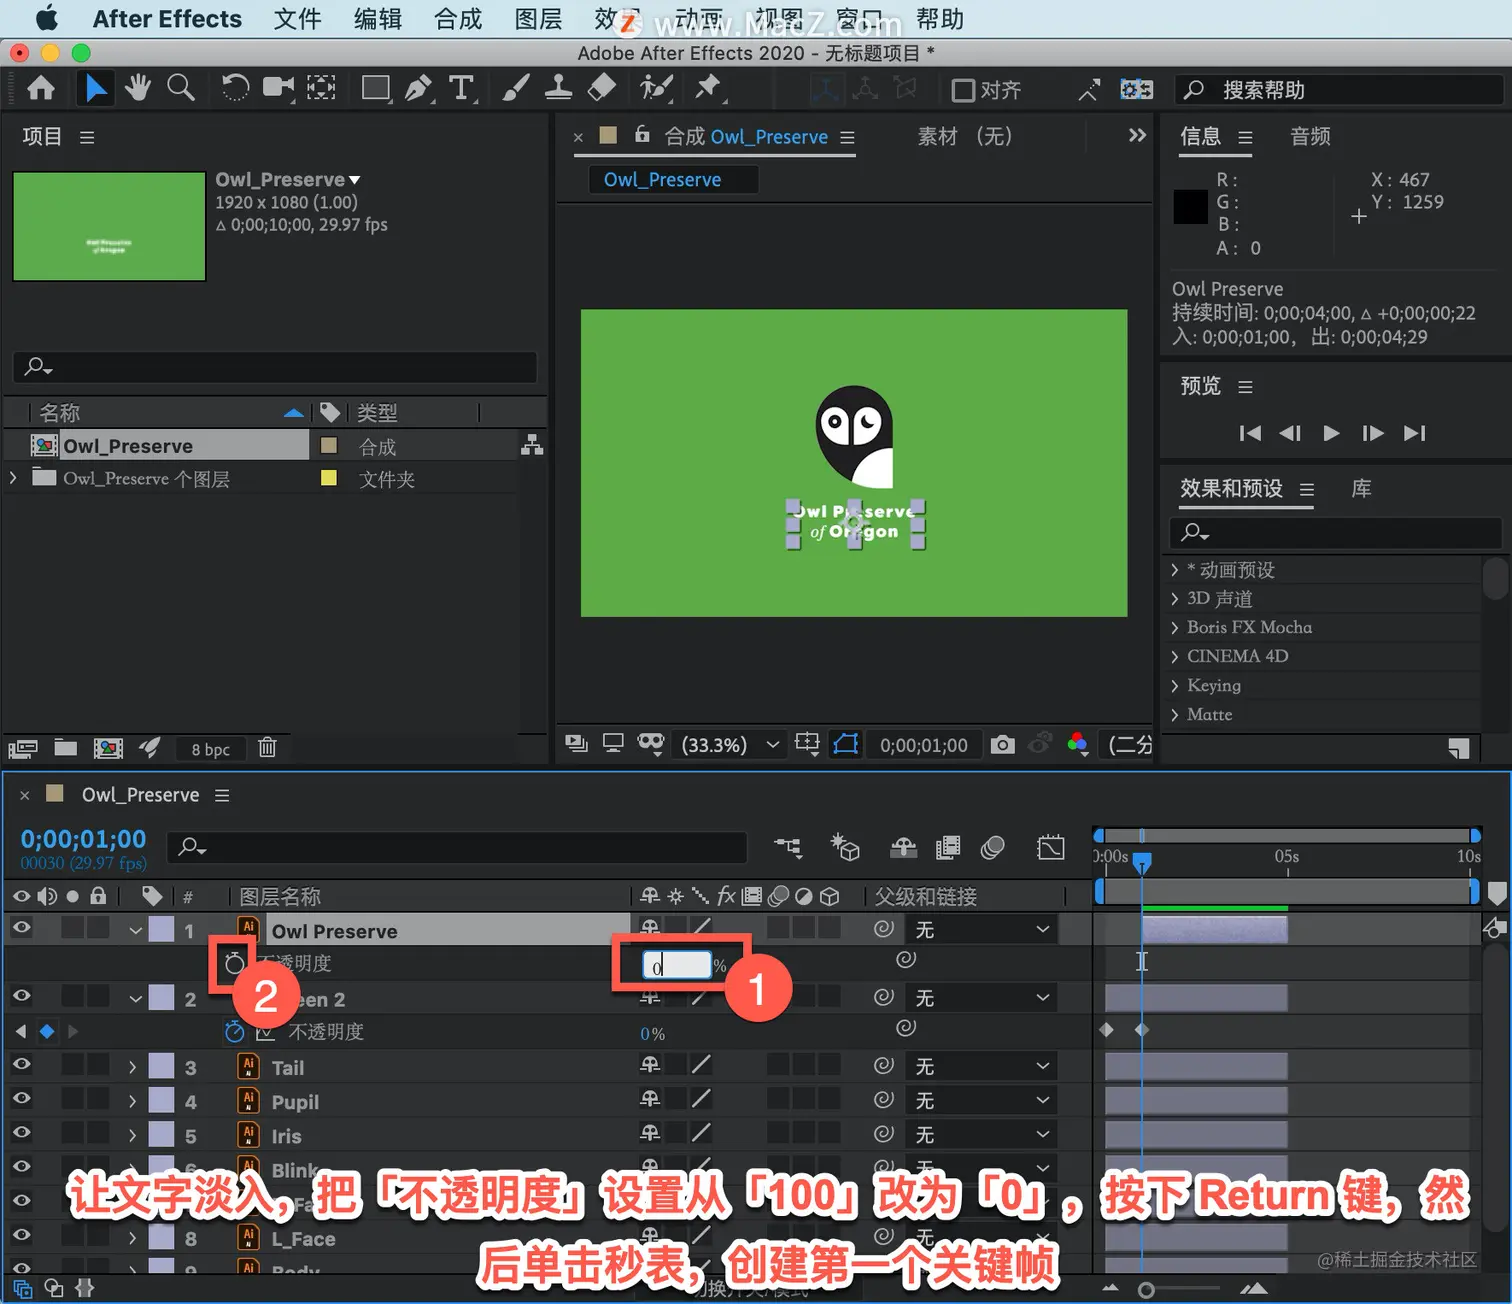The width and height of the screenshot is (1512, 1304).
Task: Click the Owl_Preserve flowchart breadcrumb button
Action: click(672, 180)
